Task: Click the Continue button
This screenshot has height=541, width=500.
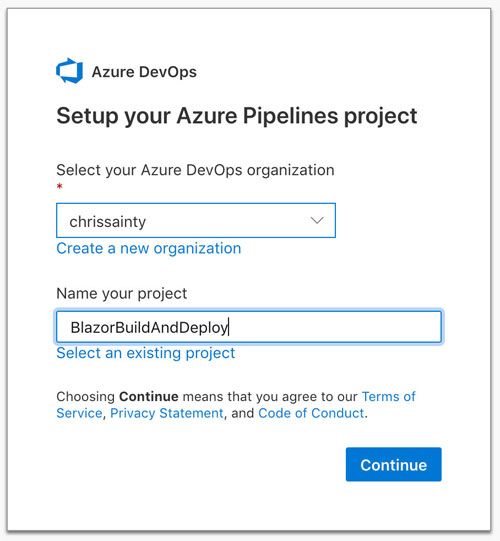Action: pos(393,464)
